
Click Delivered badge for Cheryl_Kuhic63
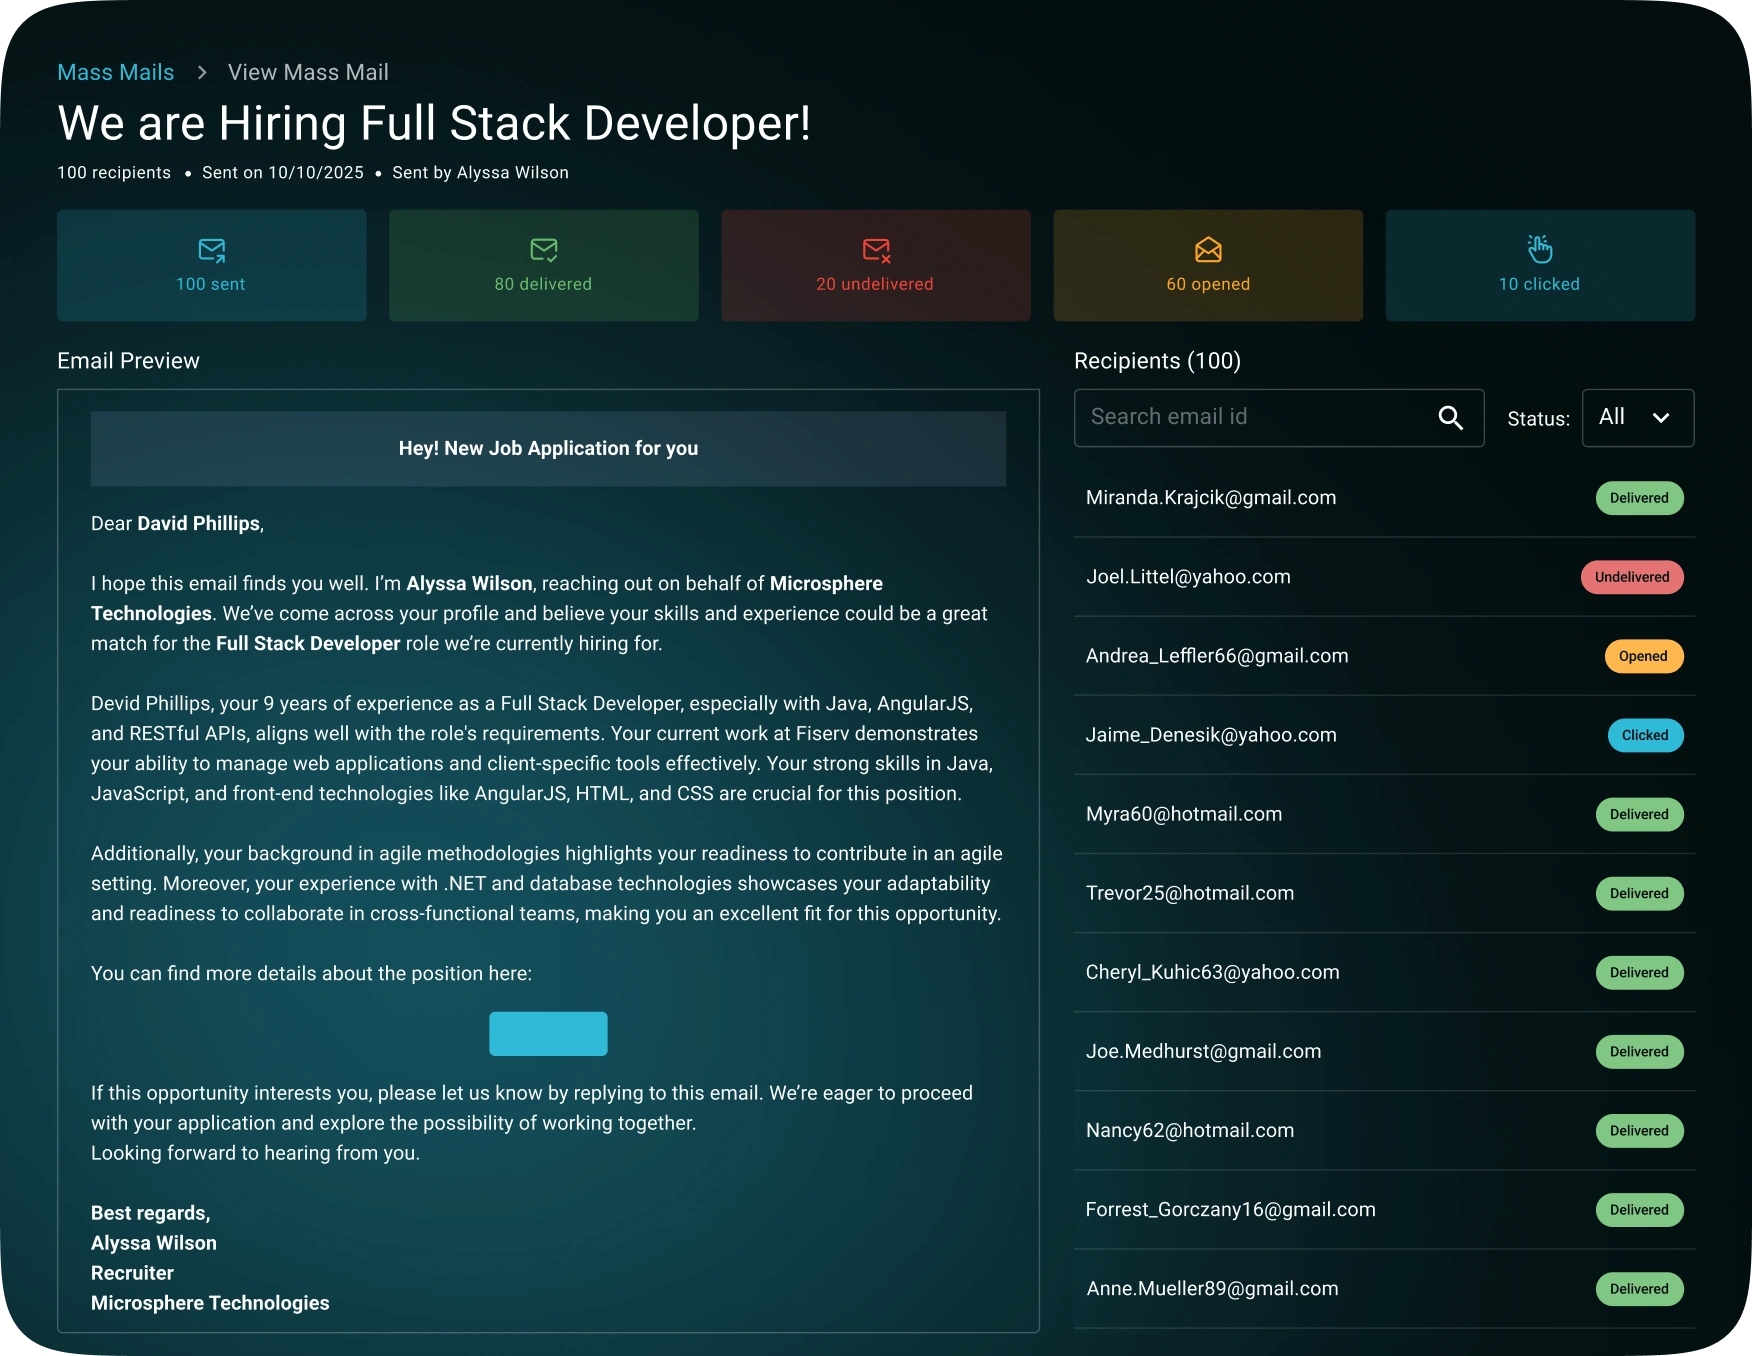pyautogui.click(x=1639, y=972)
